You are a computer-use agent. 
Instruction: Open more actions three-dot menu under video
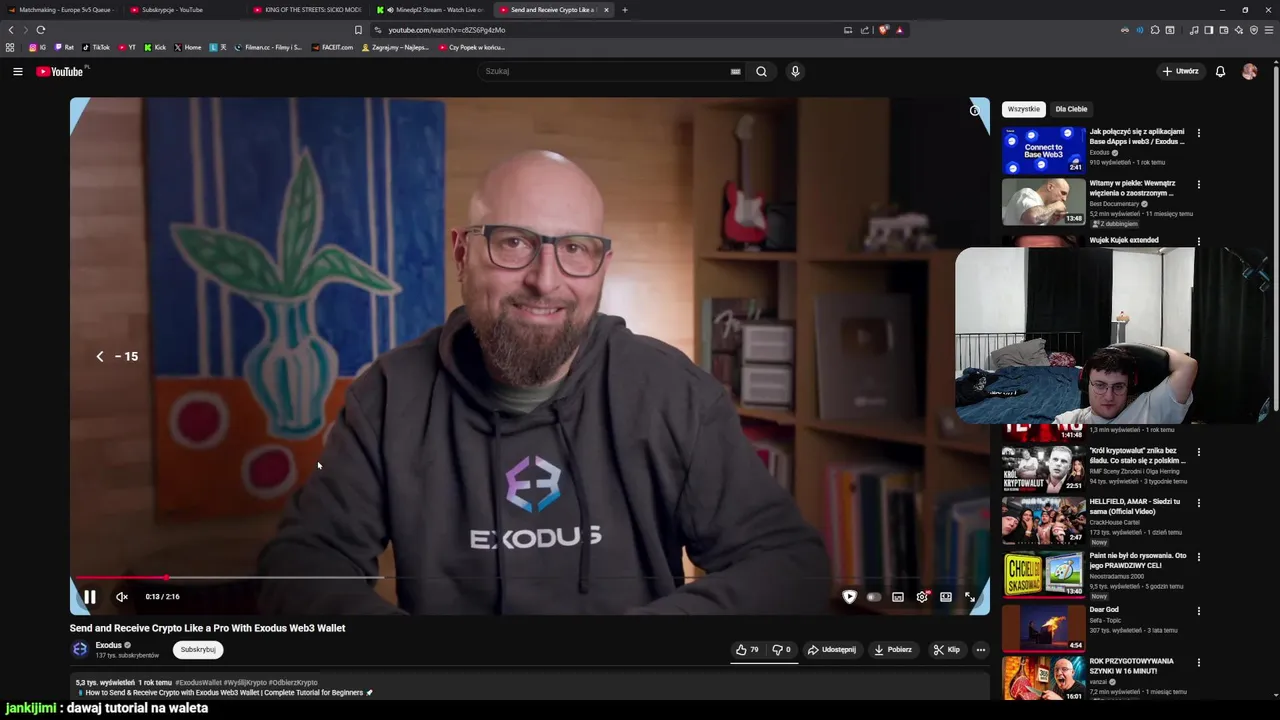(980, 649)
